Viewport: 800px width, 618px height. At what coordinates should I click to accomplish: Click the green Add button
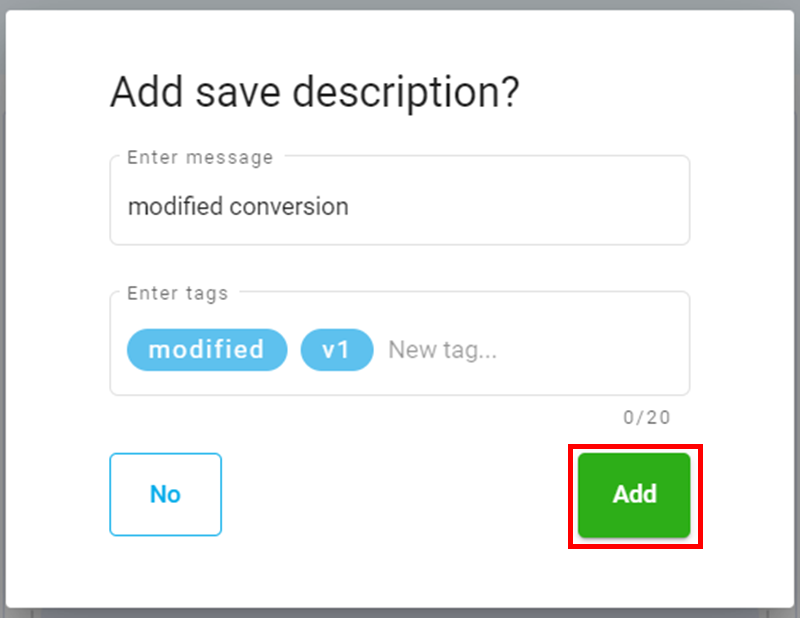pyautogui.click(x=634, y=495)
